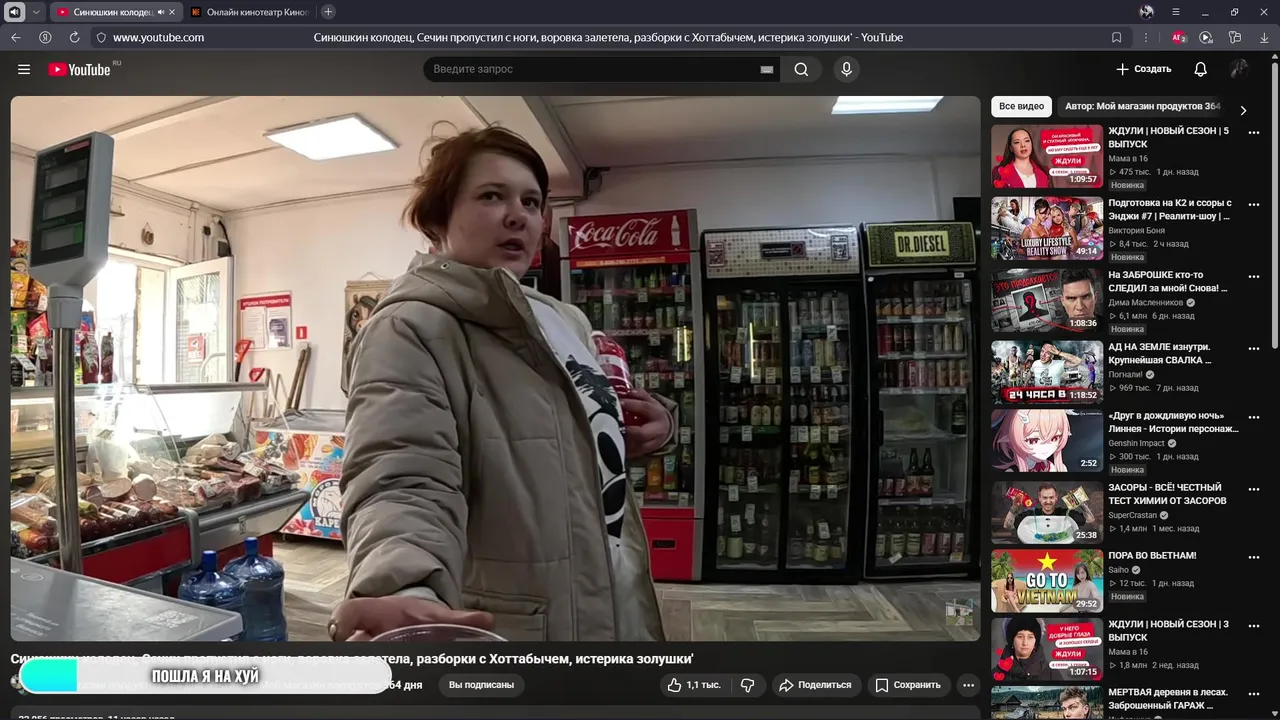Open the ЖДУЛИ 3 ВЫПУСК thumbnail

pos(1047,649)
